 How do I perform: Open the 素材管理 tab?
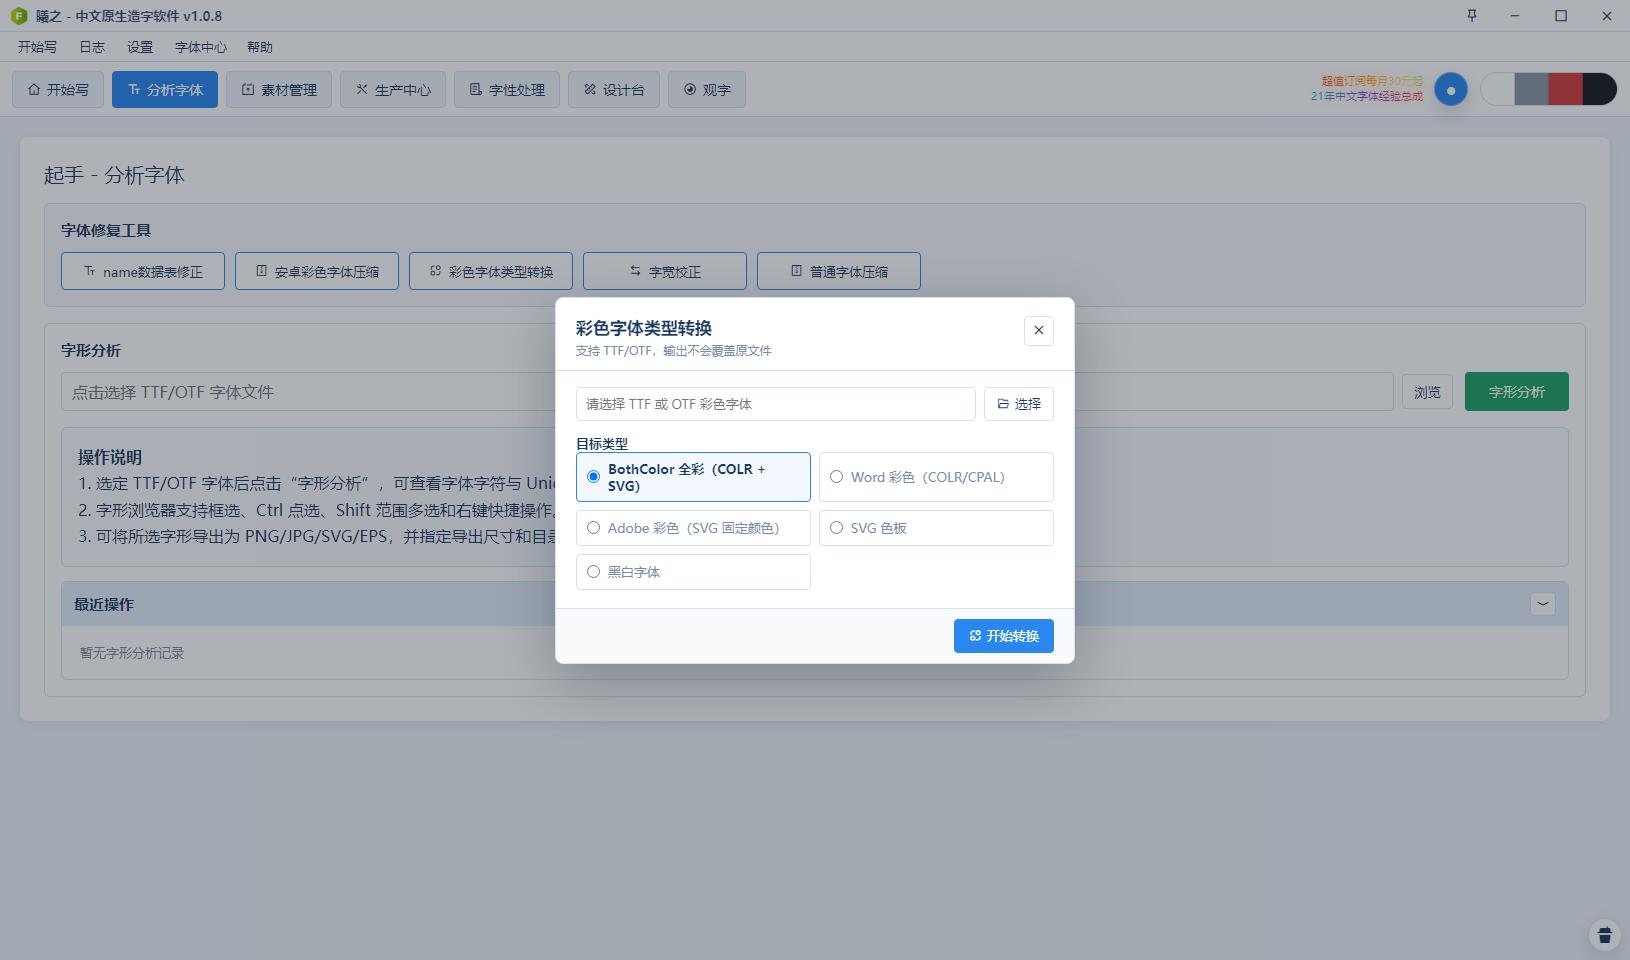279,90
